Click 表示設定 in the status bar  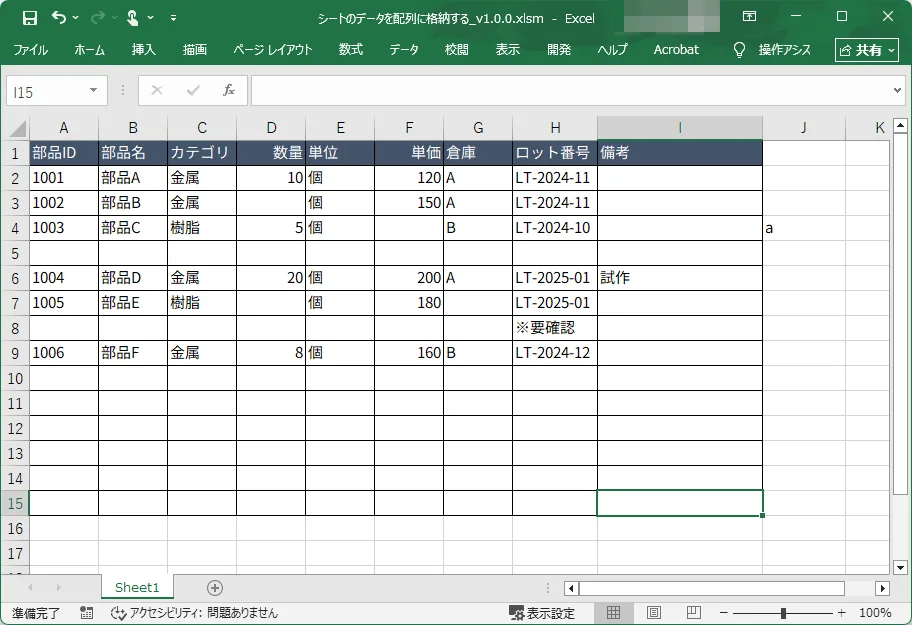coord(542,613)
